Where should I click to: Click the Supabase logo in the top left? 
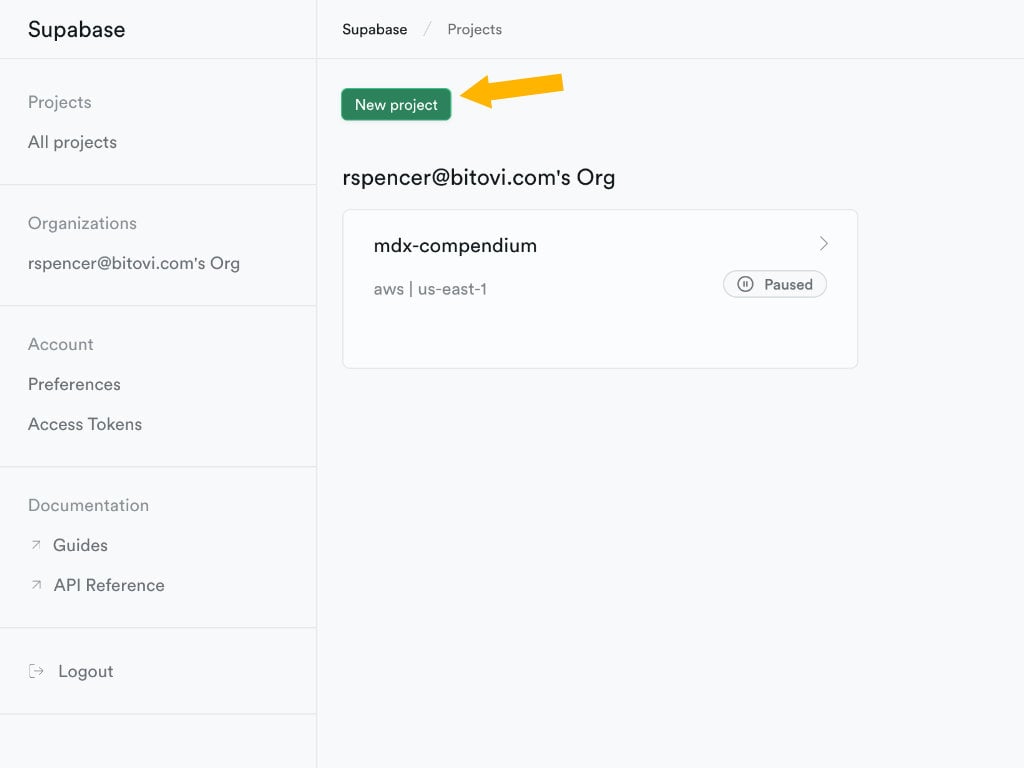click(x=75, y=29)
